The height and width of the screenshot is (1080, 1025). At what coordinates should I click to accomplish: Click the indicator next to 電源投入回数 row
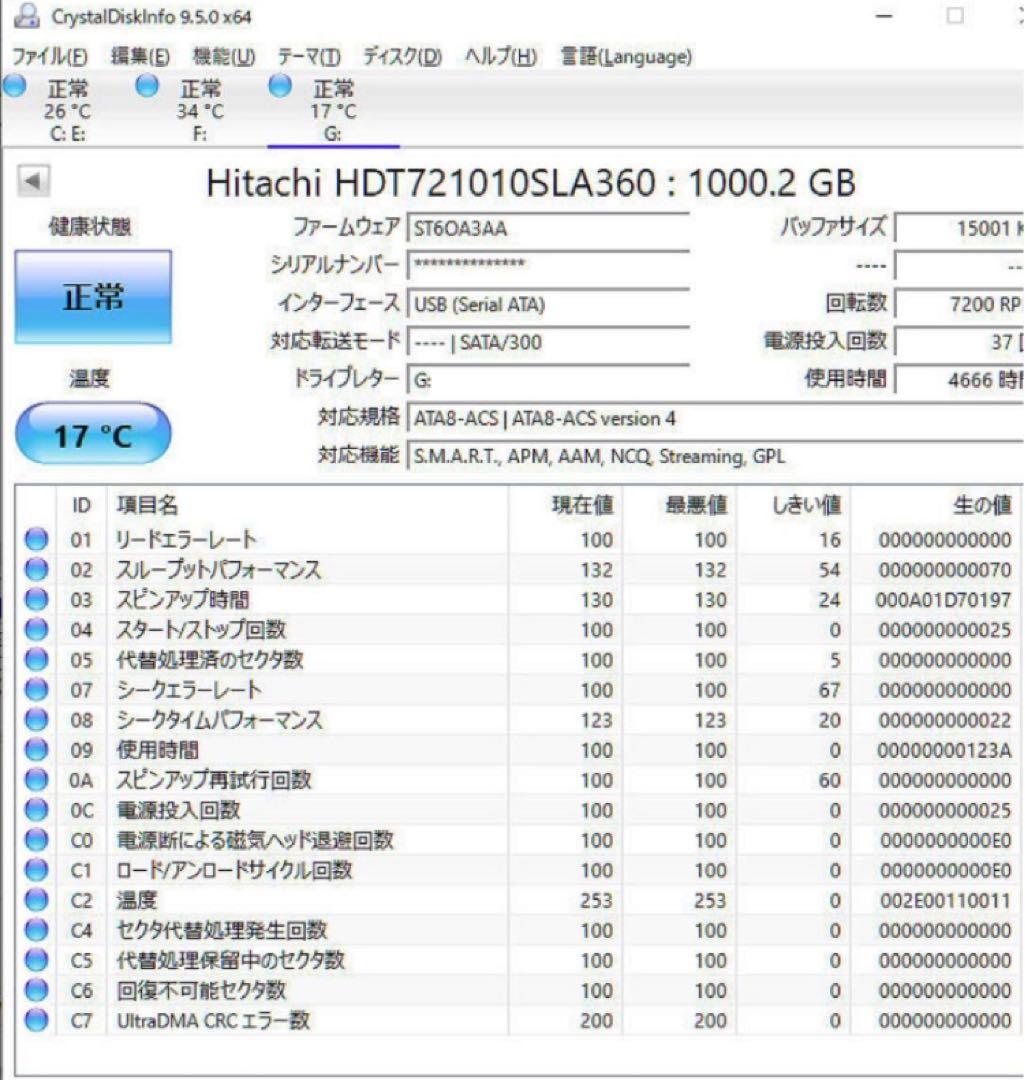tap(36, 811)
